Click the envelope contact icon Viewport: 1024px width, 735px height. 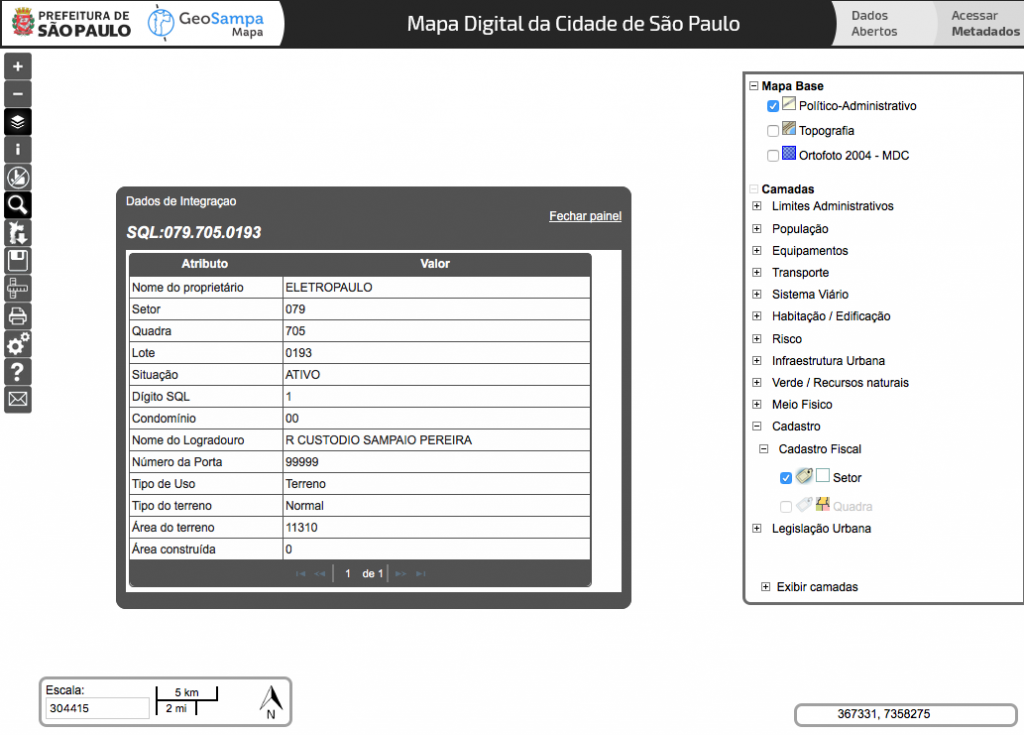(17, 399)
